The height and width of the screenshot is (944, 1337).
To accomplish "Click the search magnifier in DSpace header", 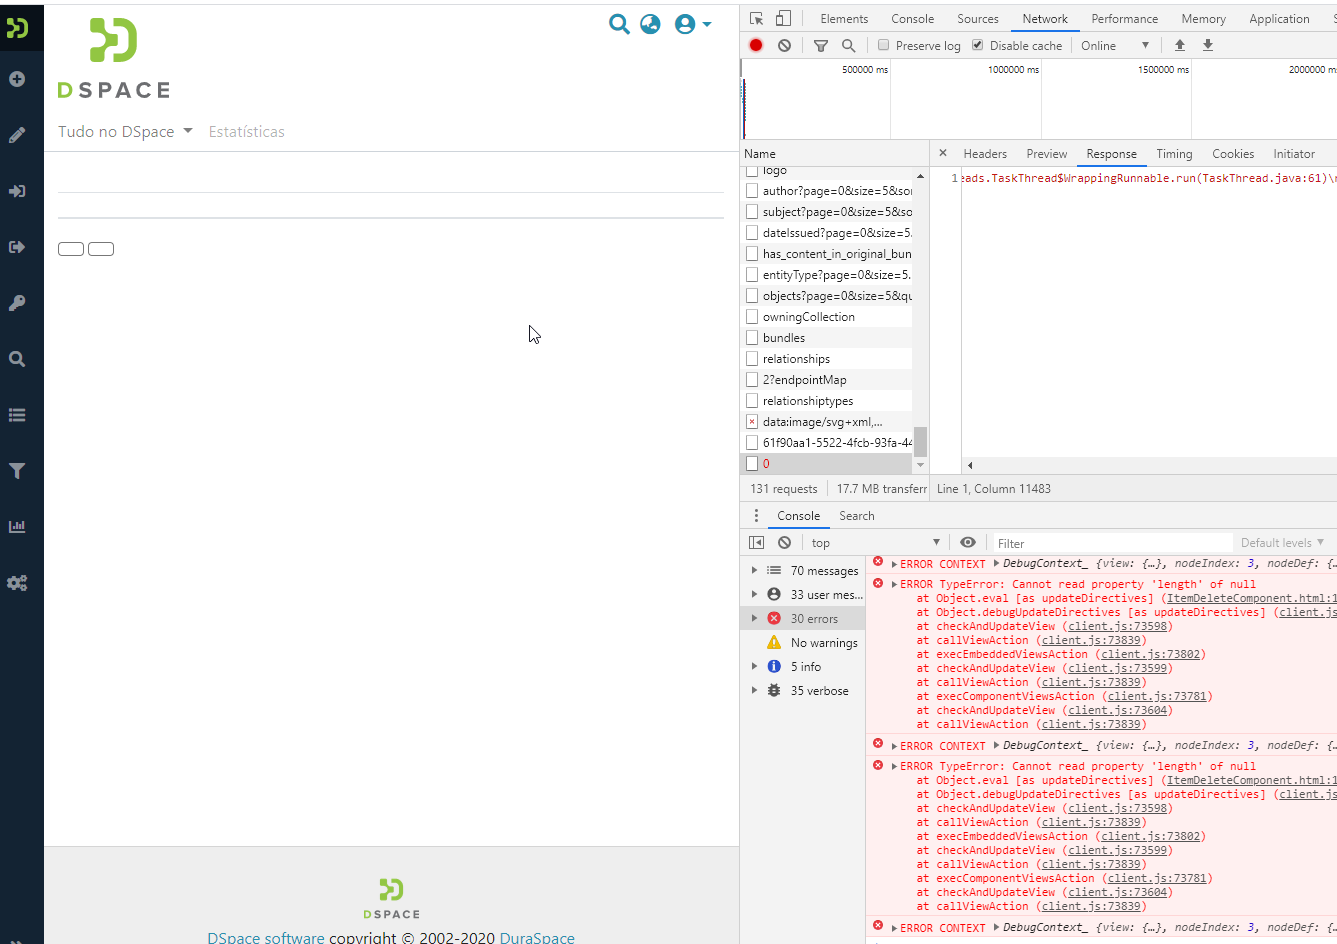I will click(619, 24).
